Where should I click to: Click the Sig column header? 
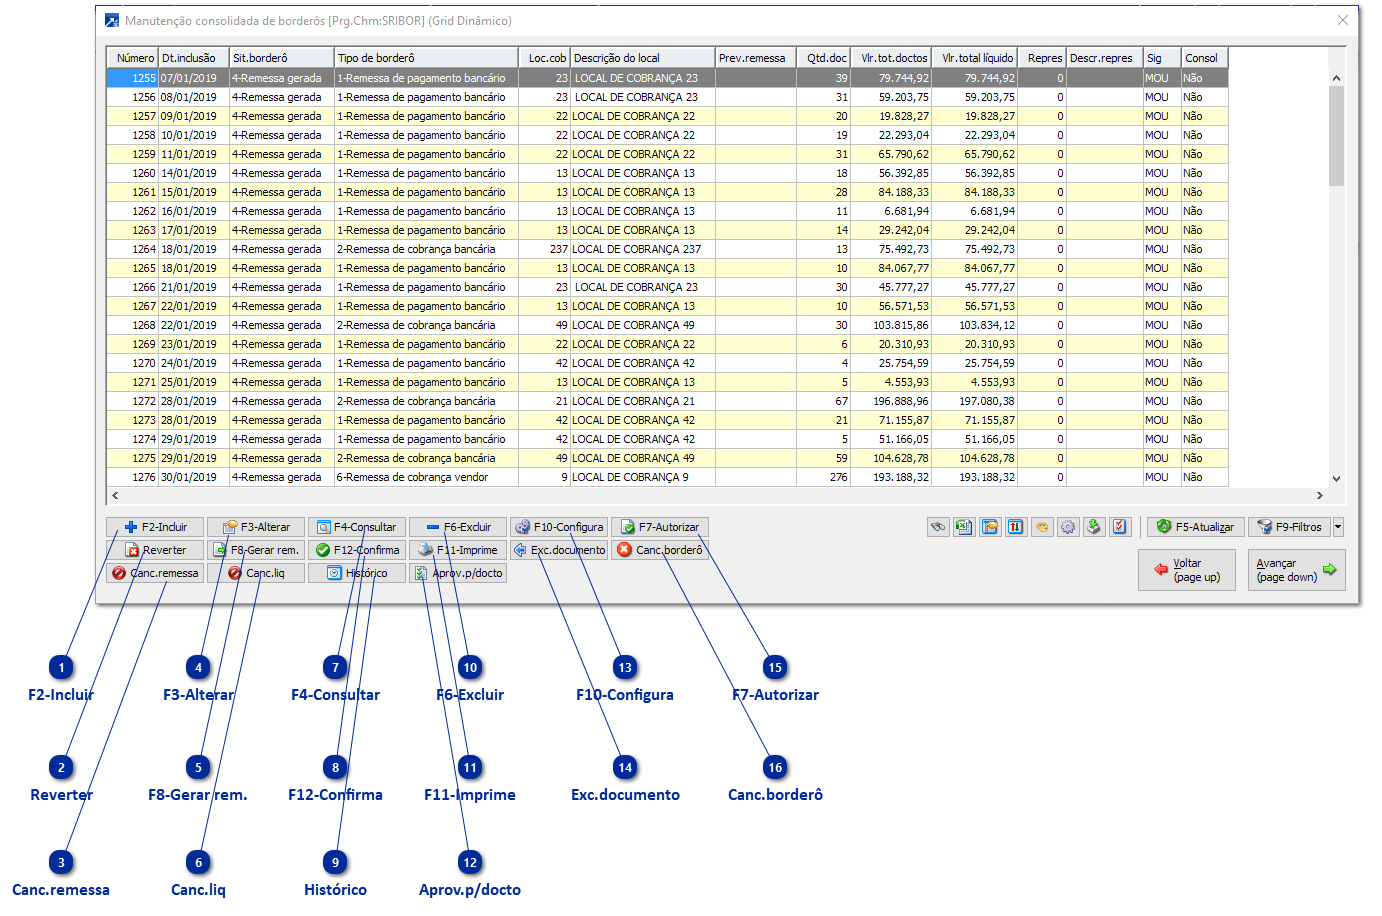(x=1163, y=58)
